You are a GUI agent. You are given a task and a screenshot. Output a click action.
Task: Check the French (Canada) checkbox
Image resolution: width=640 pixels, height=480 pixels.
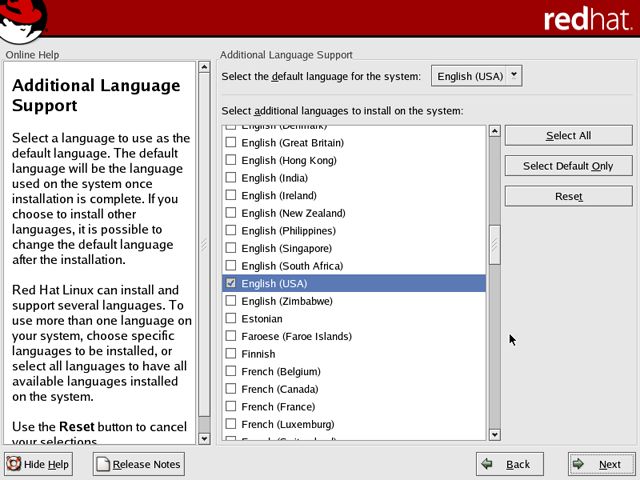coord(232,389)
